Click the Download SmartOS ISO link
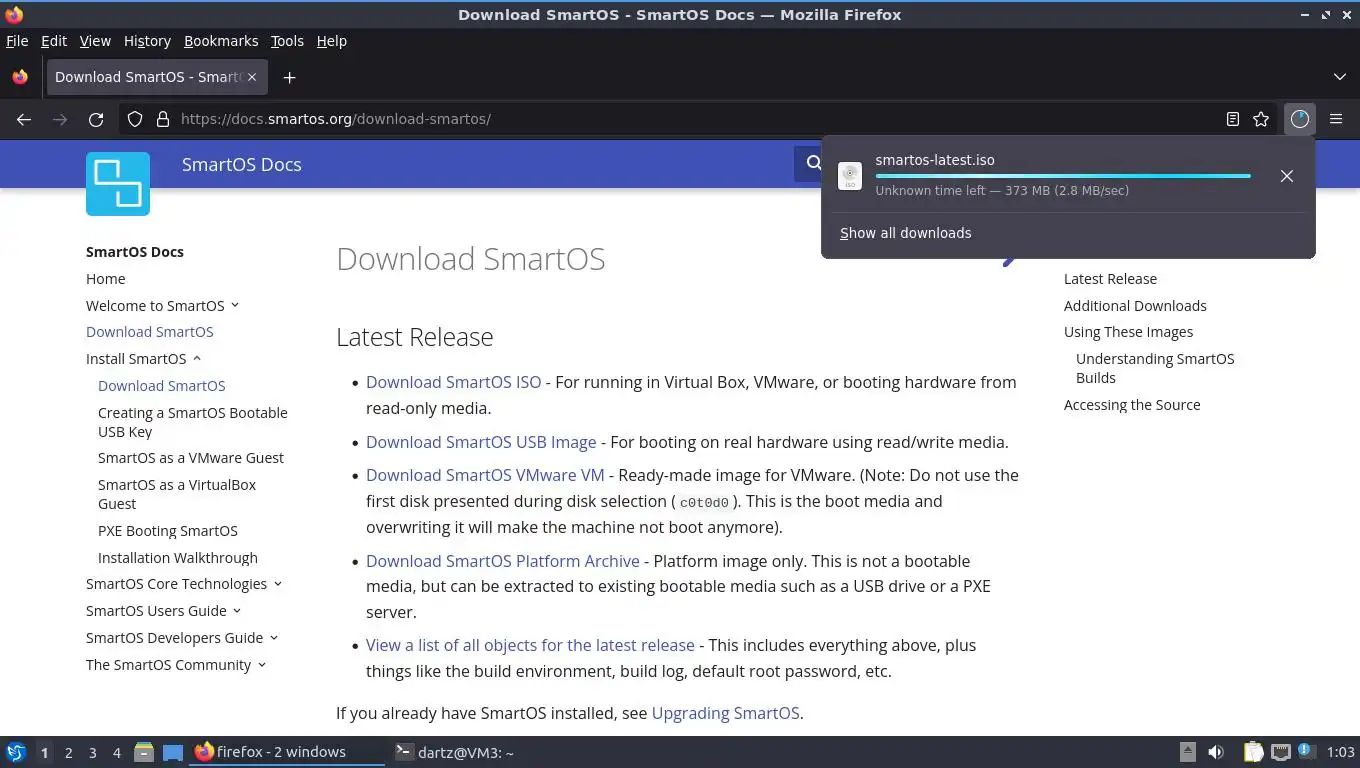The height and width of the screenshot is (768, 1360). click(x=453, y=382)
